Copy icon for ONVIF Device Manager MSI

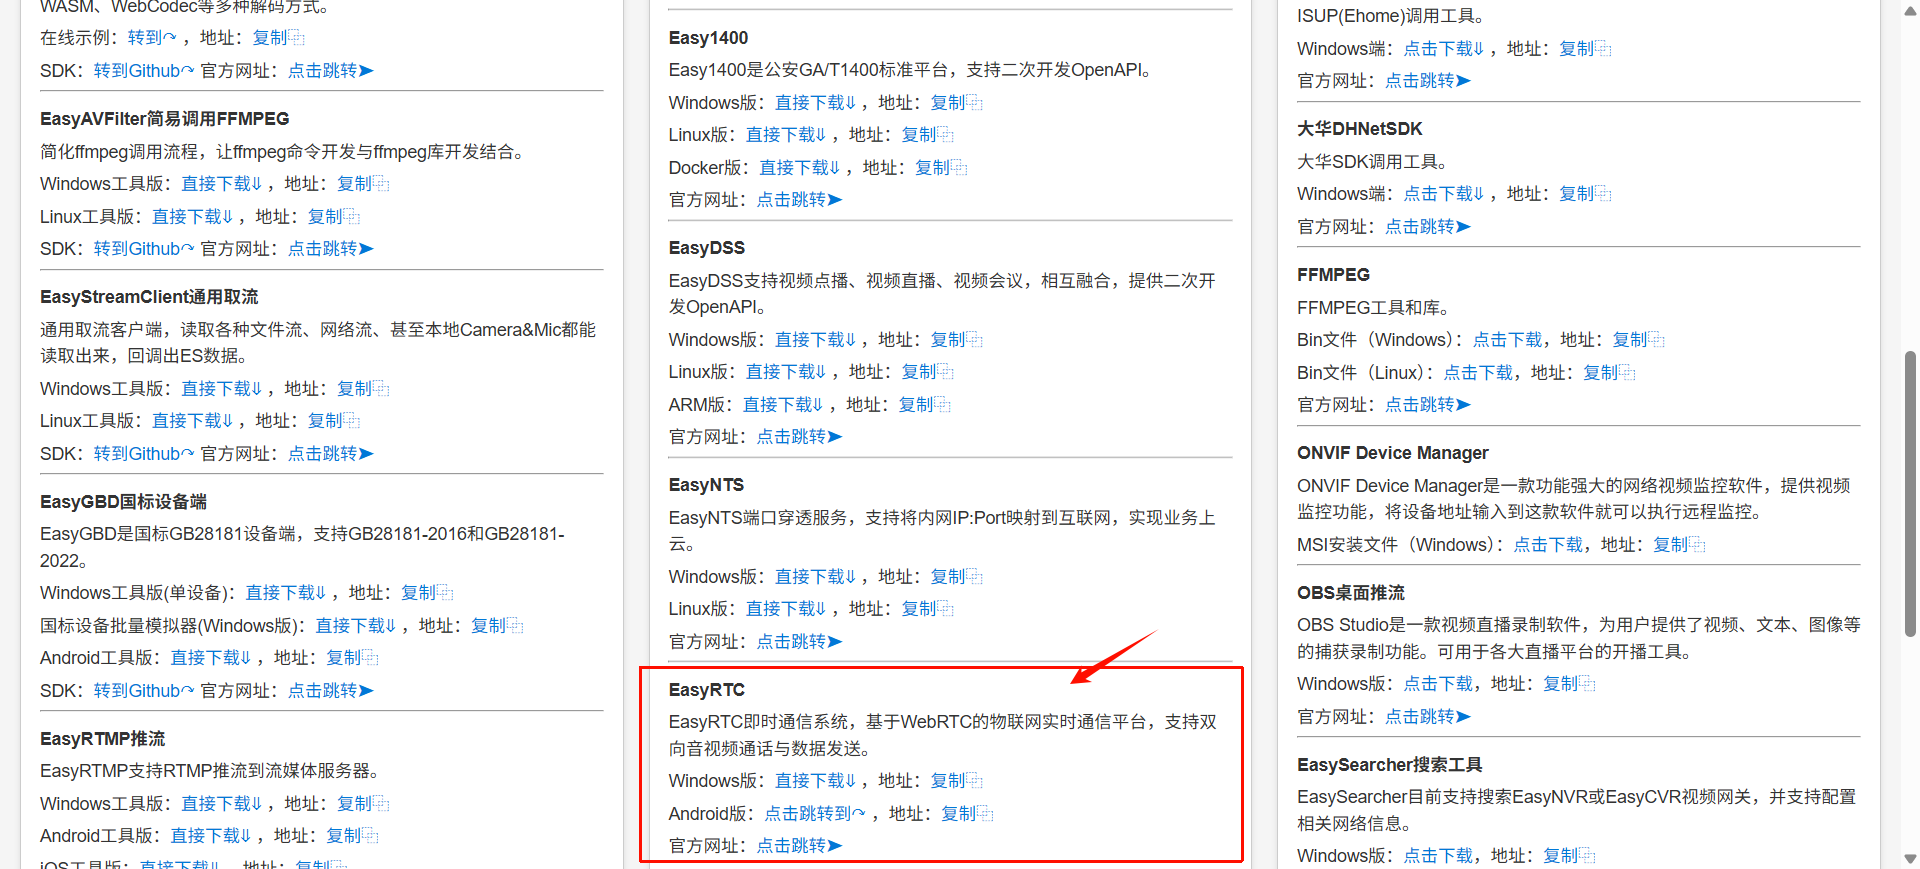1697,545
